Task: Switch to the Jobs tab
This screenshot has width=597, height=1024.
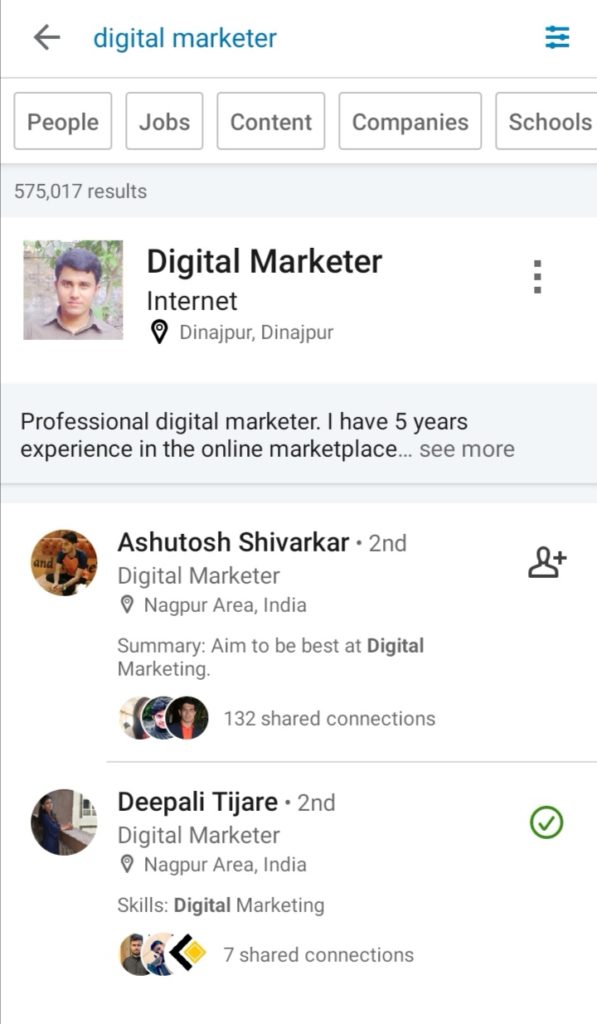Action: pyautogui.click(x=164, y=121)
